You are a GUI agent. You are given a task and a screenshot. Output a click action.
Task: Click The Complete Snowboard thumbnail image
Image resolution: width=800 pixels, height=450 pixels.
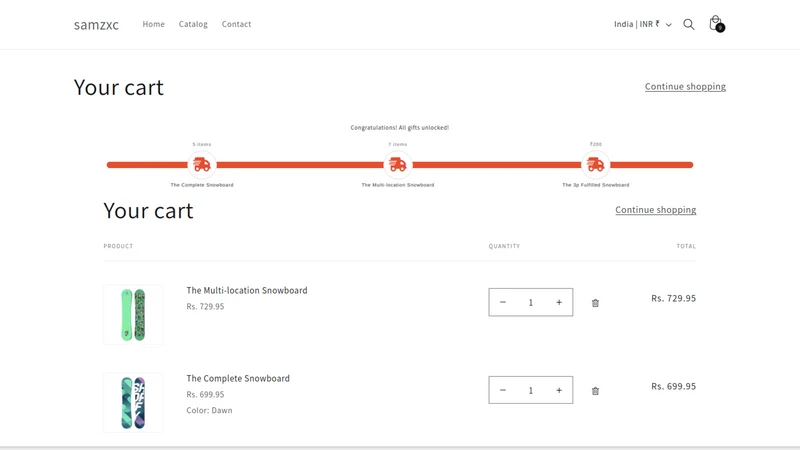(133, 403)
